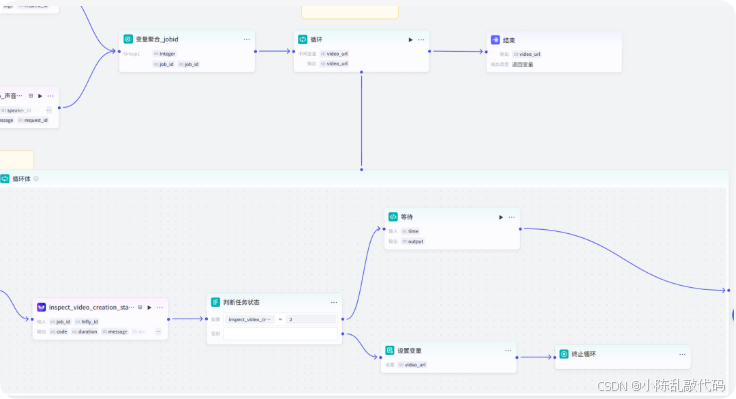The height and width of the screenshot is (399, 736).
Task: Run the 循环 node with its play button
Action: pyautogui.click(x=410, y=40)
